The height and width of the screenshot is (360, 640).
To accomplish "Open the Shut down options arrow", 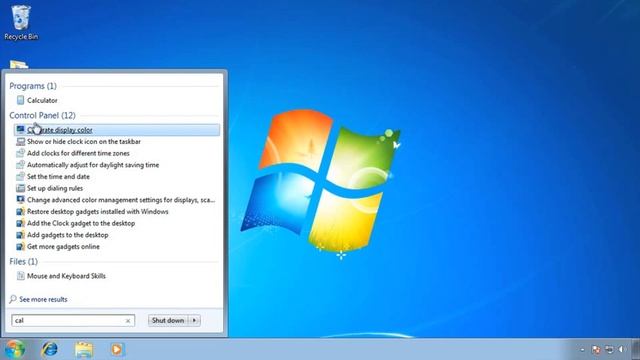I will 195,320.
